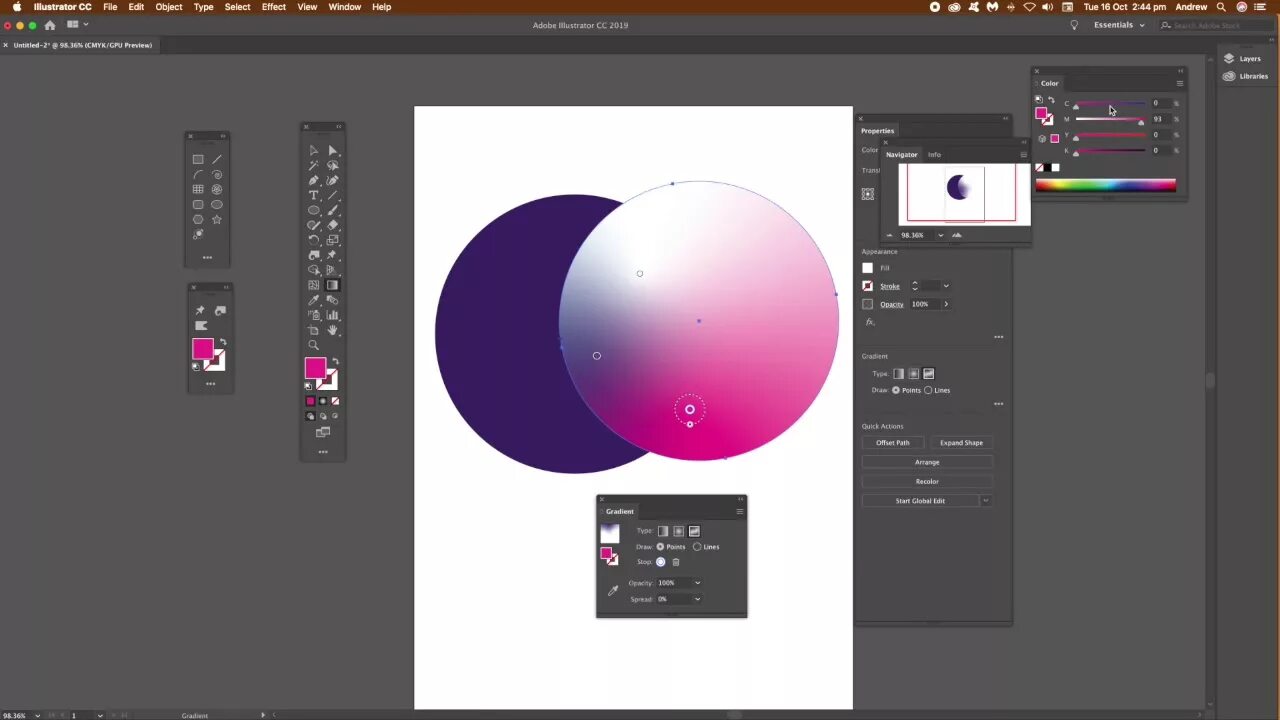
Task: Pick a color from the spectrum bar
Action: tap(1105, 185)
